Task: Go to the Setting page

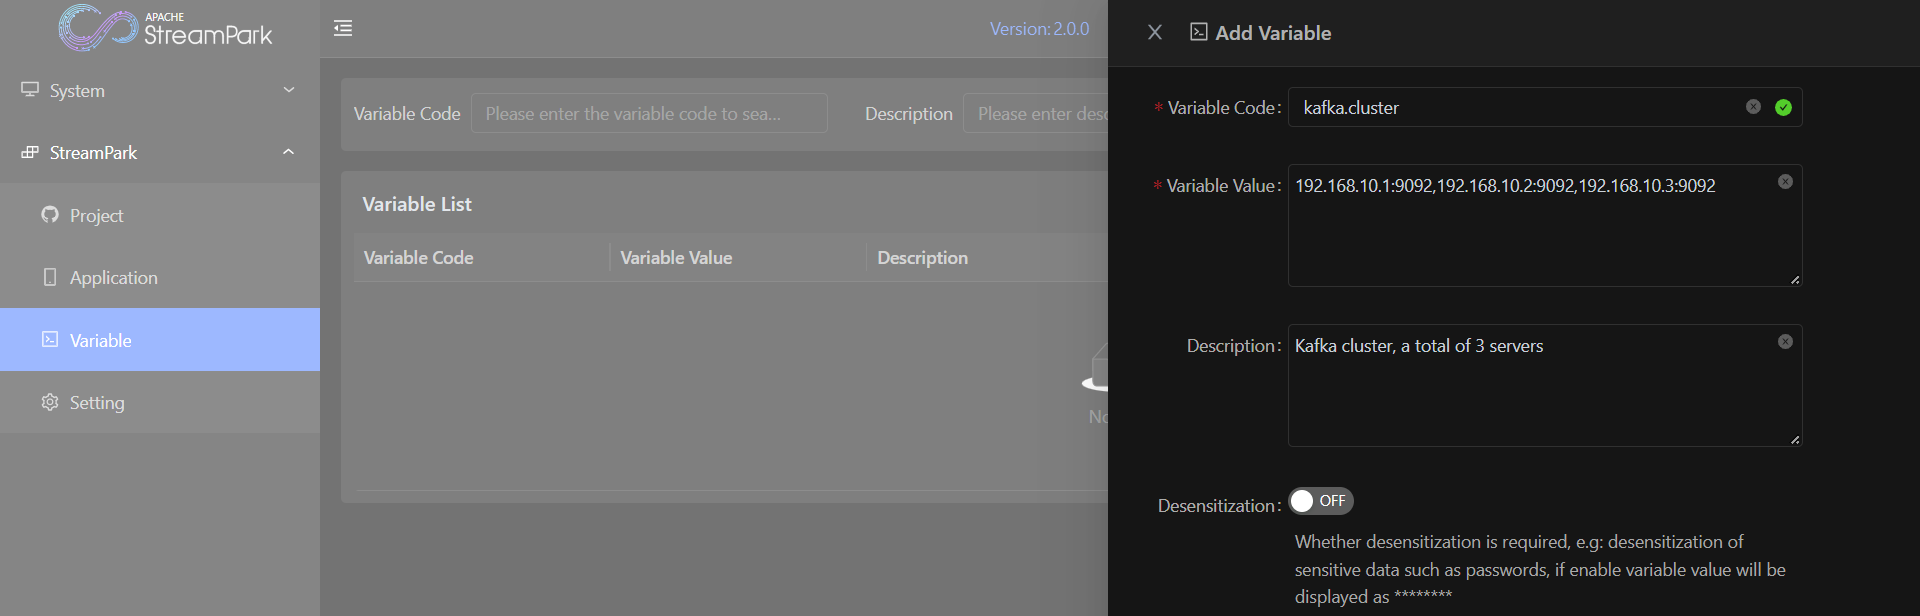Action: [x=97, y=403]
